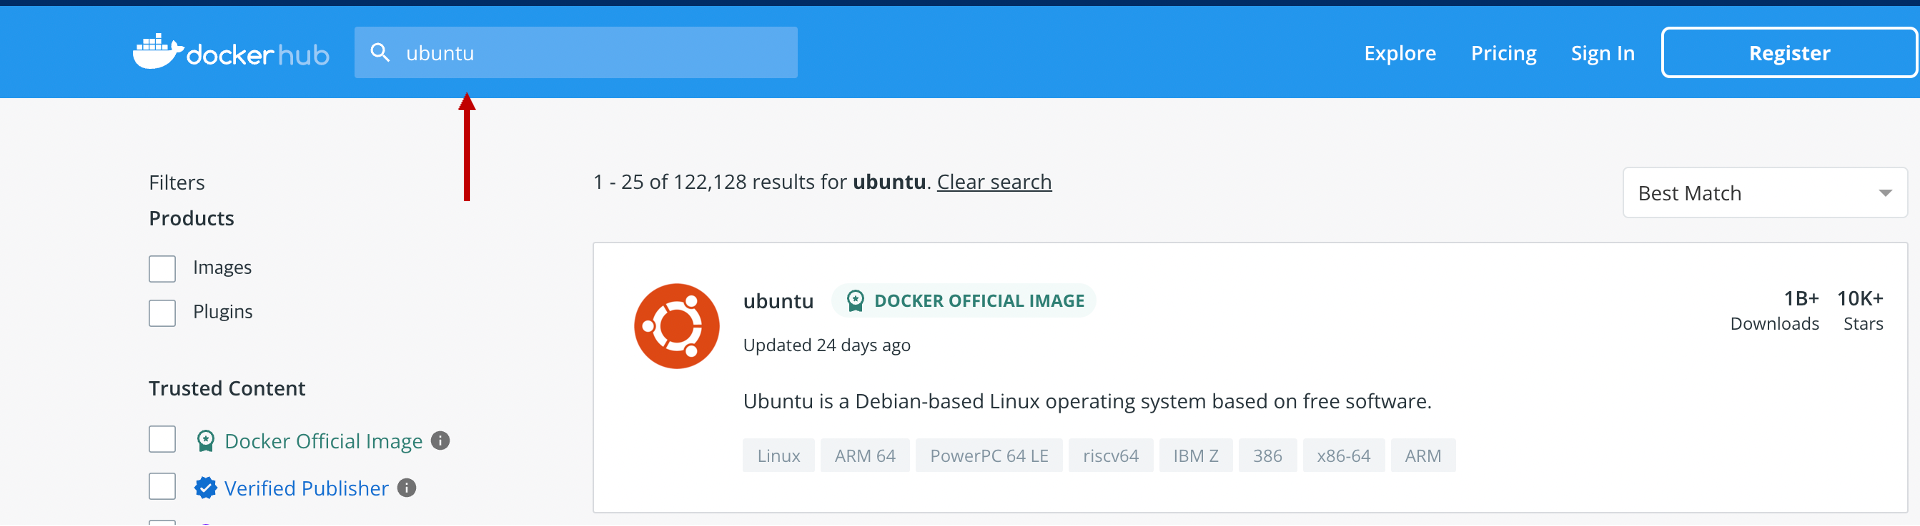Click the Verified Publisher filter label

click(x=306, y=488)
